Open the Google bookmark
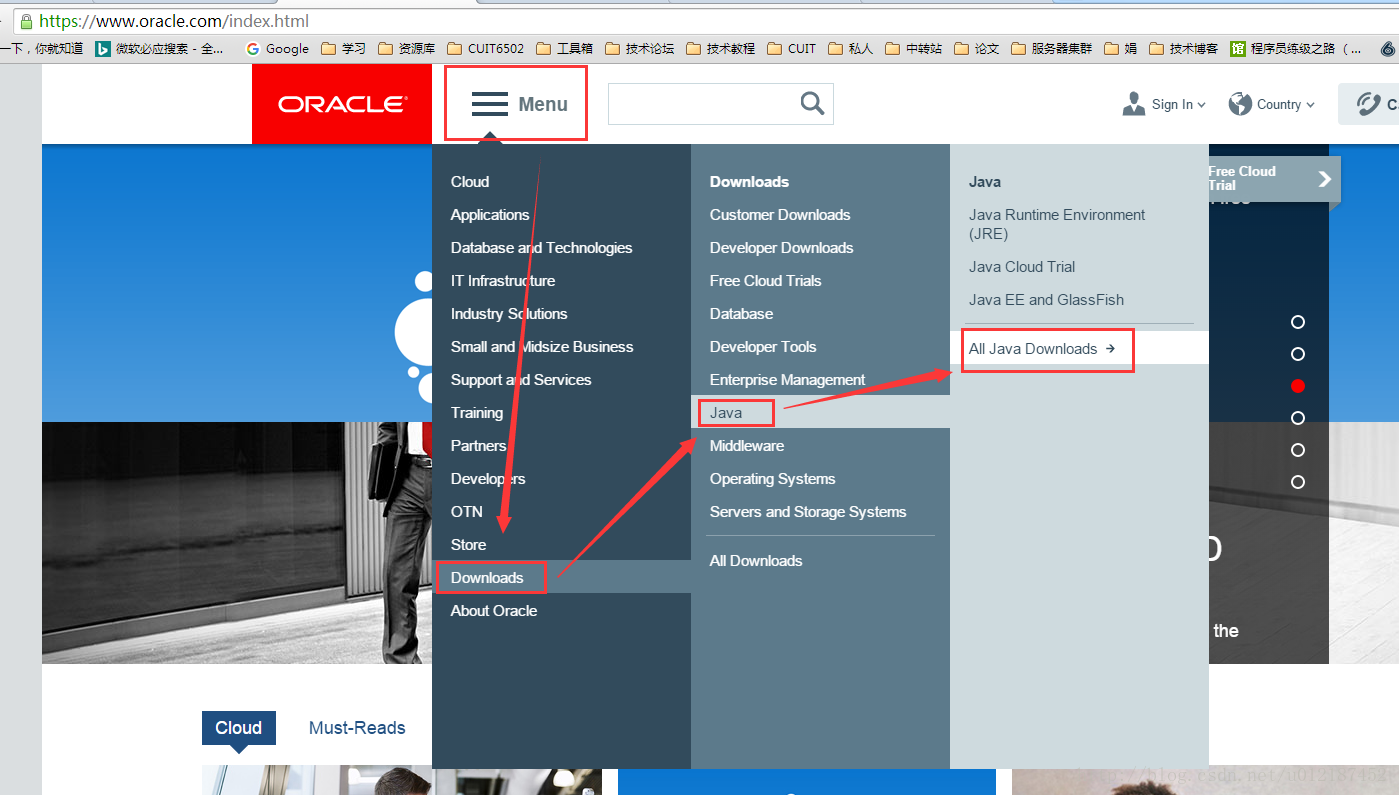Screen dimensions: 1399x795 point(277,48)
